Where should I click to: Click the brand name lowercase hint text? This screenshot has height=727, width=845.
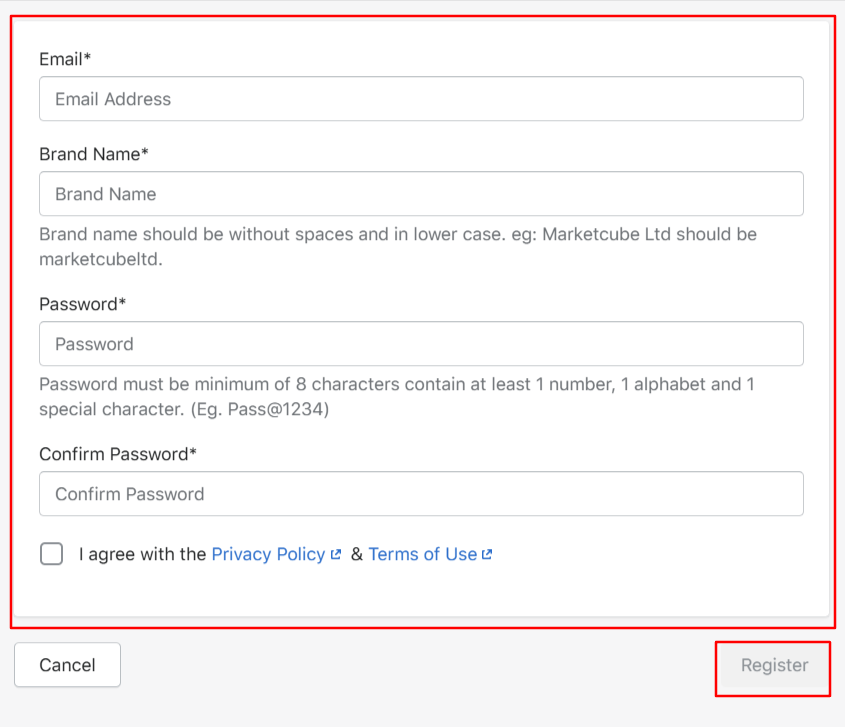(x=398, y=247)
